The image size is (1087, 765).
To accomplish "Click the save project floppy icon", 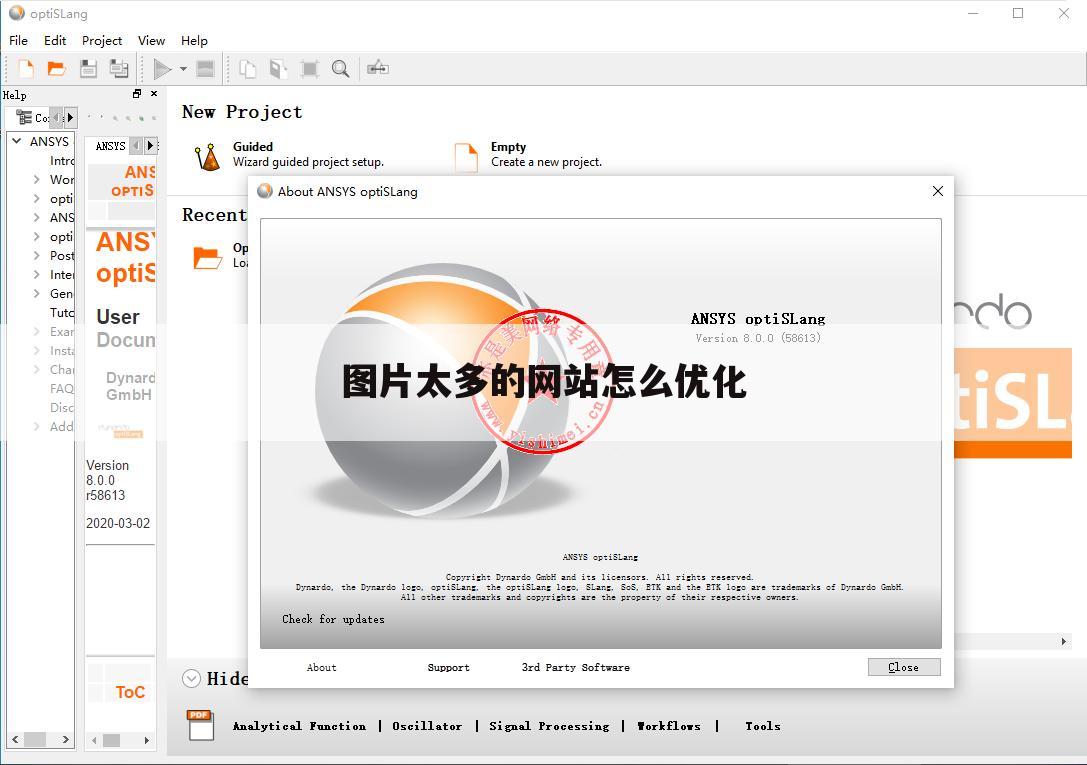I will [x=89, y=68].
